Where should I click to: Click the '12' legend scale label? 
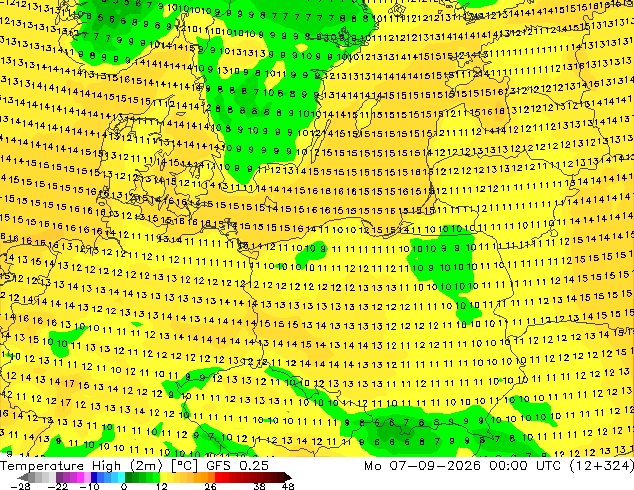pos(162,486)
